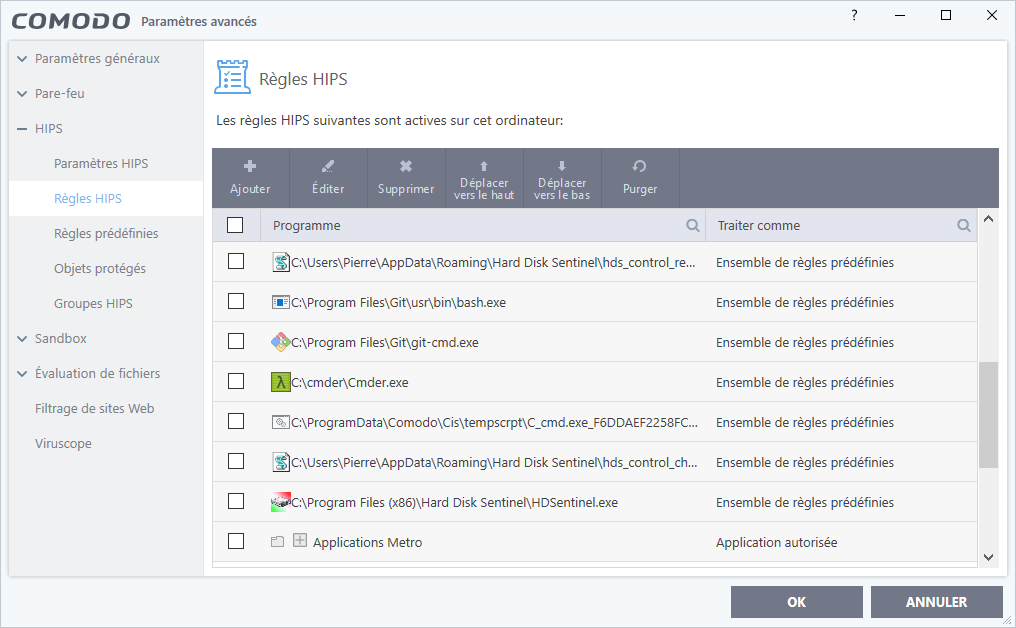This screenshot has height=628, width=1016.
Task: Click Ensemble de règles prédéfinies for HDSentinel.exe
Action: [805, 502]
